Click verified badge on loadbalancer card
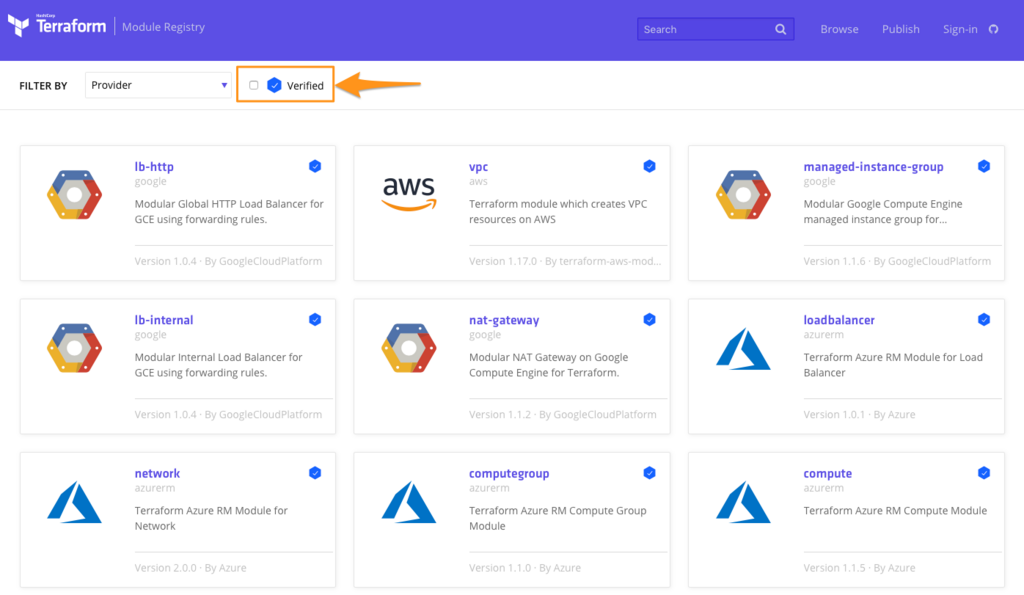The width and height of the screenshot is (1024, 595). coord(984,319)
